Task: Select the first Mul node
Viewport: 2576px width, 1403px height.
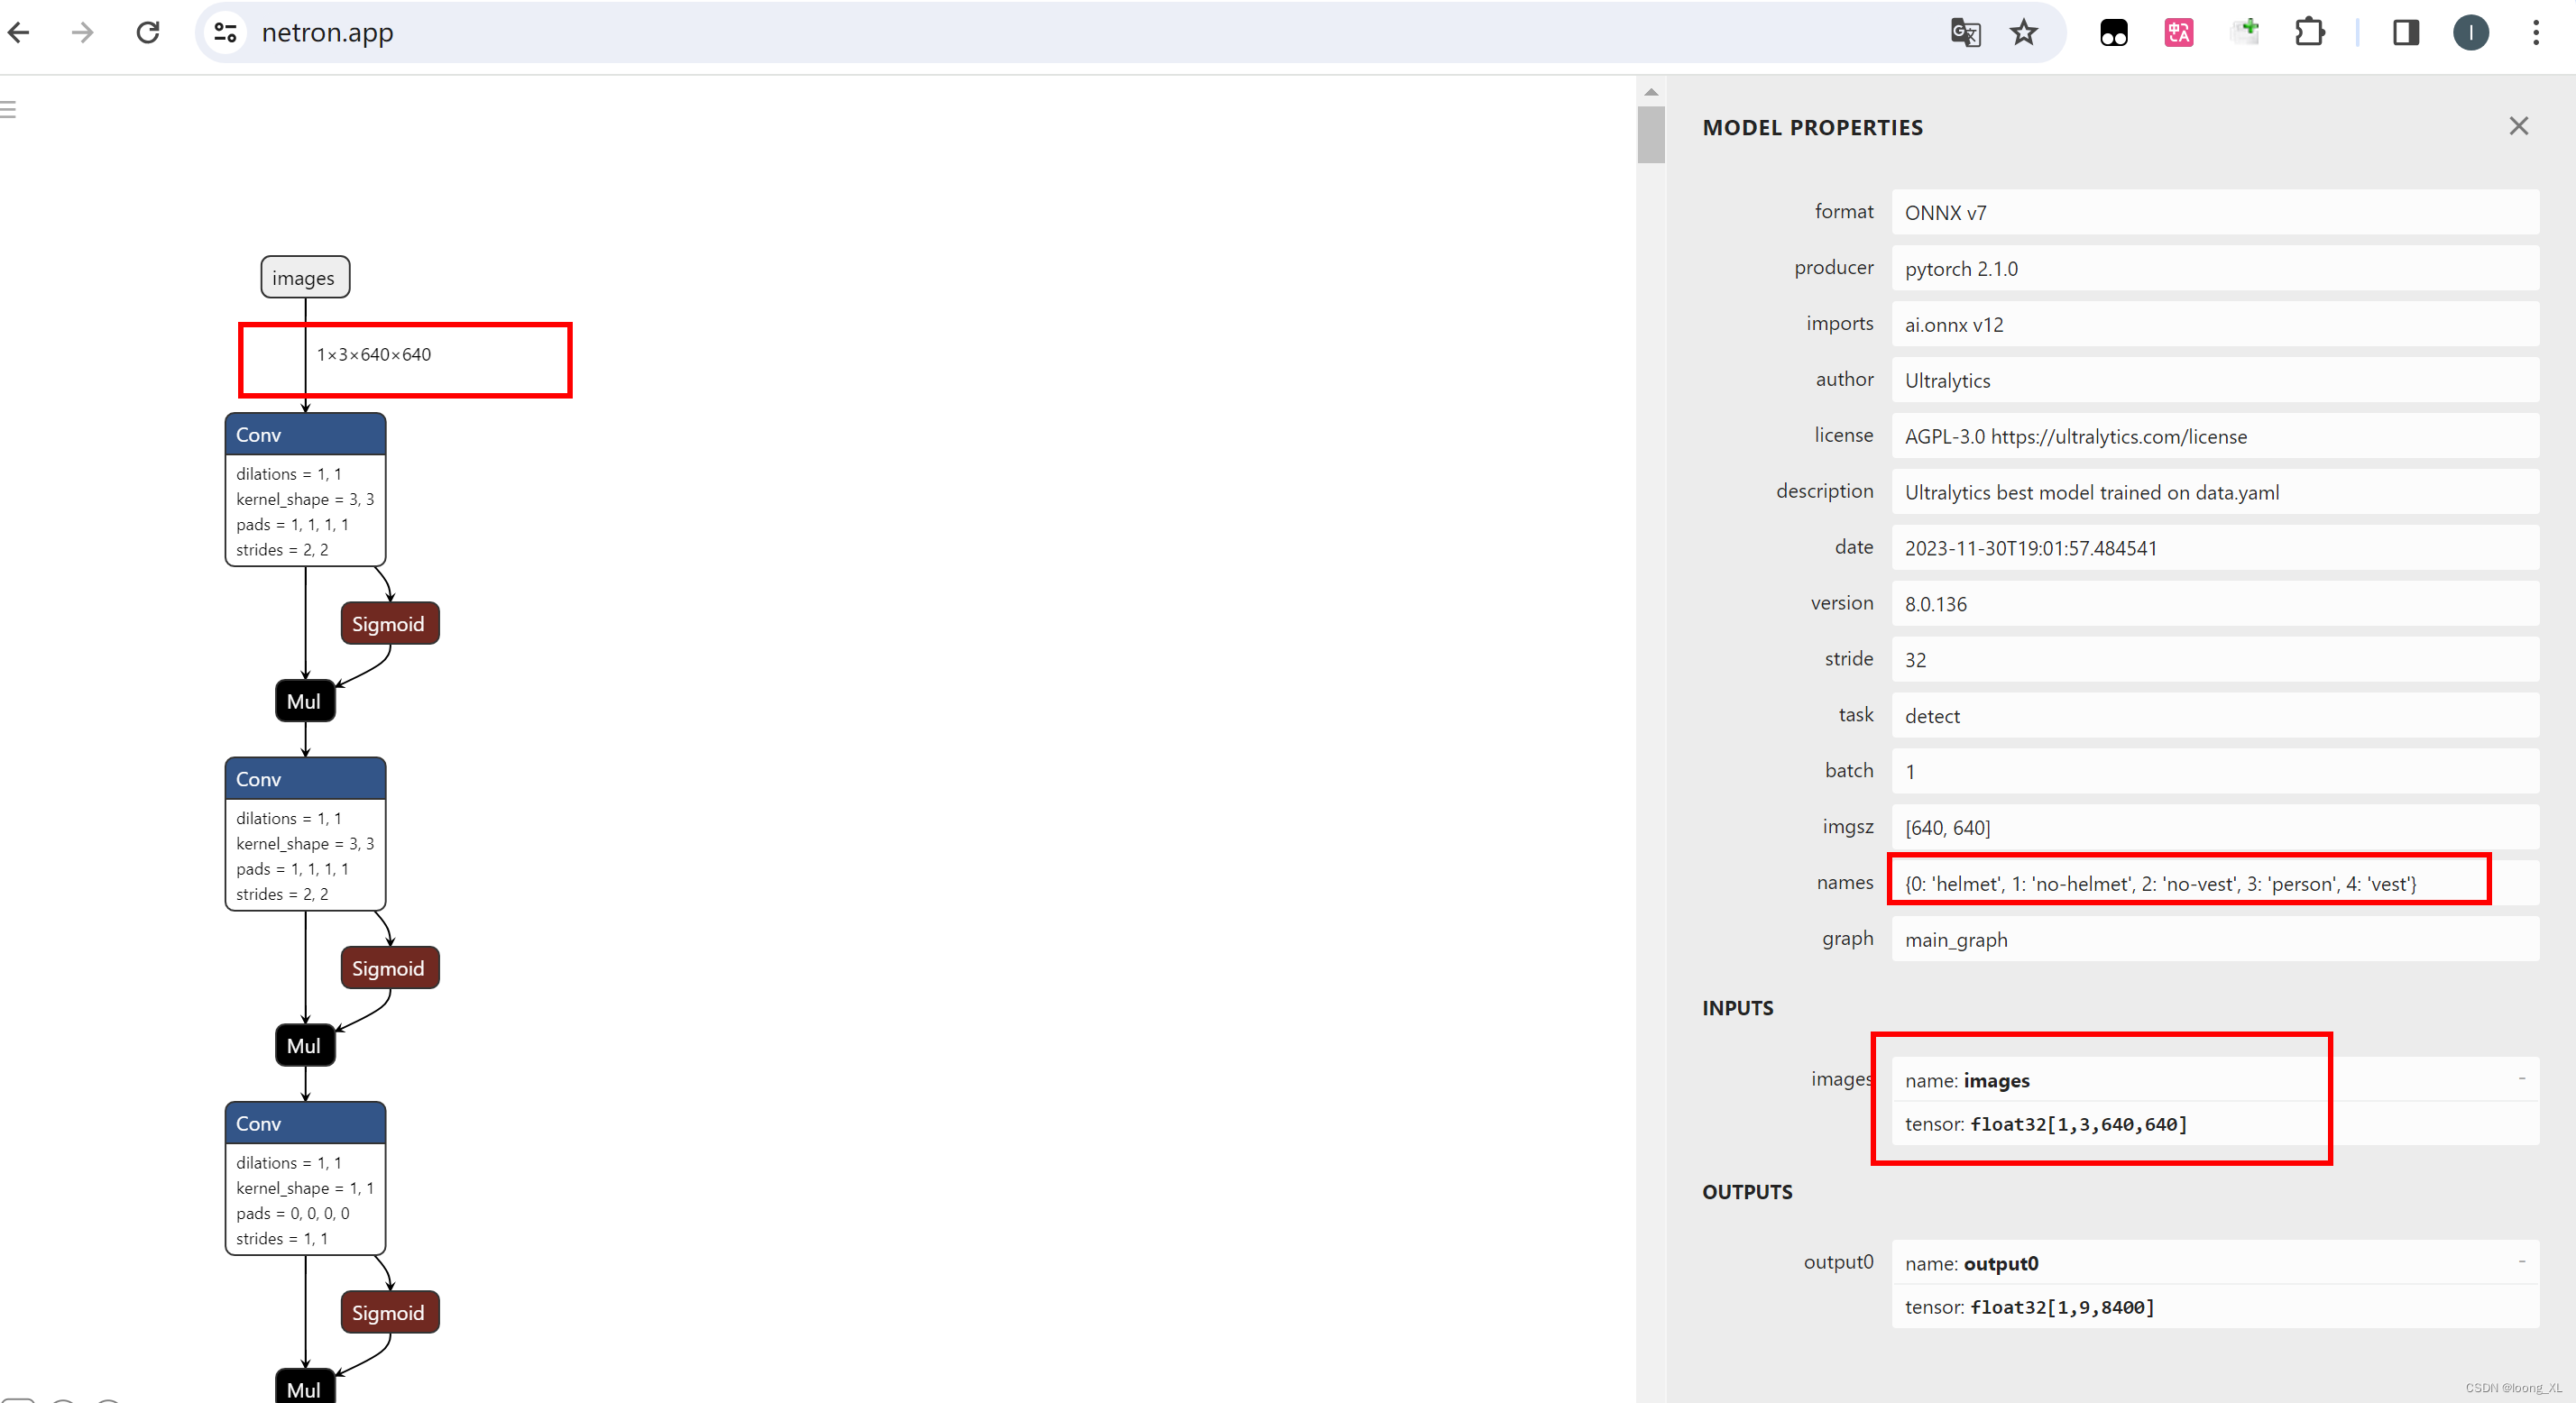Action: coord(304,701)
